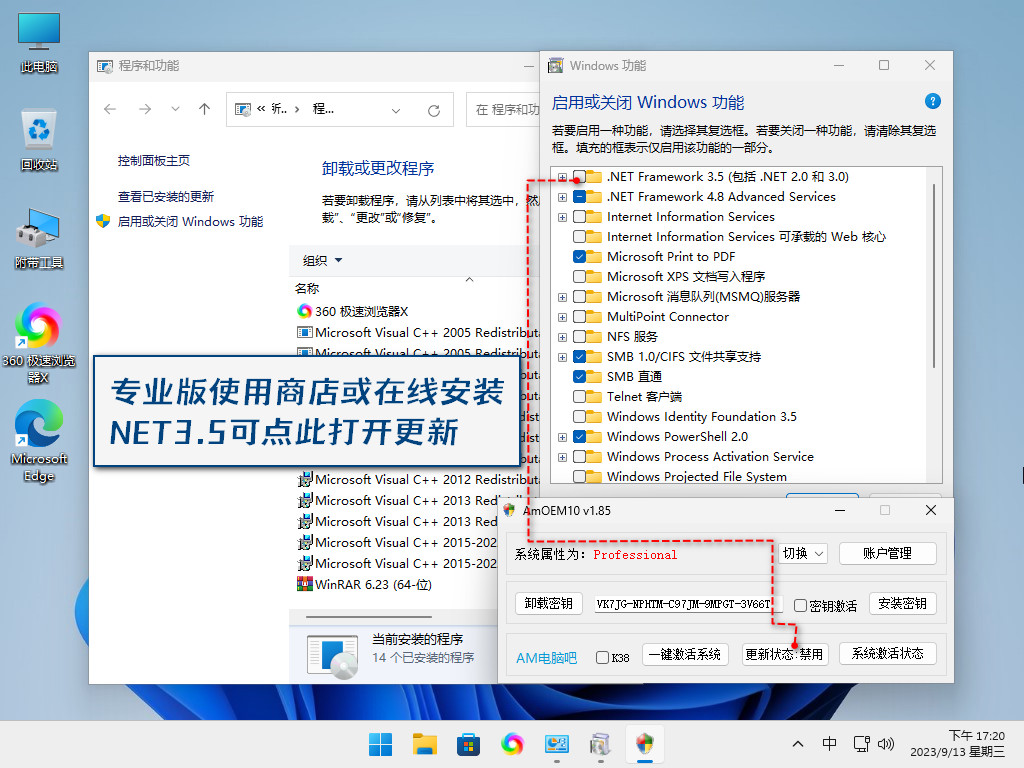Screen dimensions: 1024x768
Task: Open the 此电脑 desktop icon
Action: 39,42
